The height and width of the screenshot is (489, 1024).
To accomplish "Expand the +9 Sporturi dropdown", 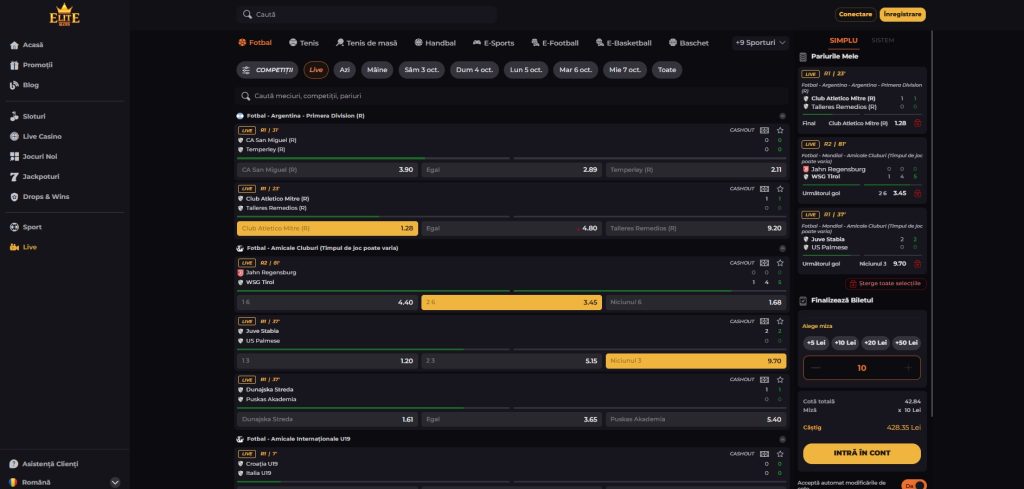I will coord(760,42).
